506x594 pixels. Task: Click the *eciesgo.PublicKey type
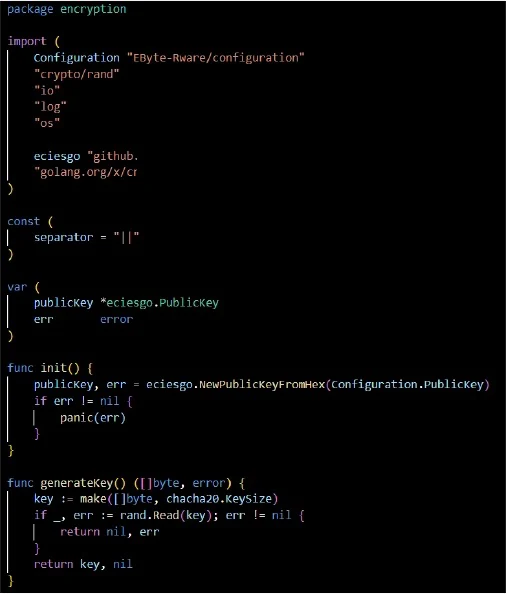coord(159,303)
